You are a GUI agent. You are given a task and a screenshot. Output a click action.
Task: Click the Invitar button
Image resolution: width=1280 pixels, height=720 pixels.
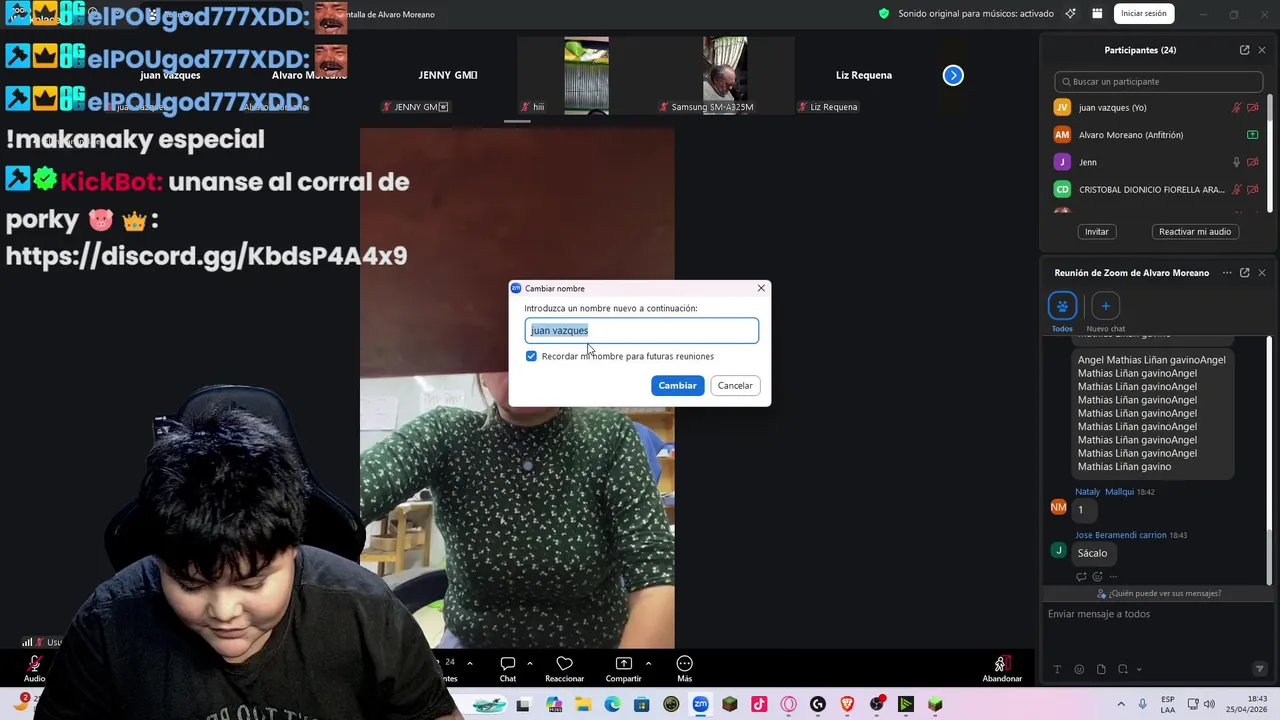click(1097, 231)
